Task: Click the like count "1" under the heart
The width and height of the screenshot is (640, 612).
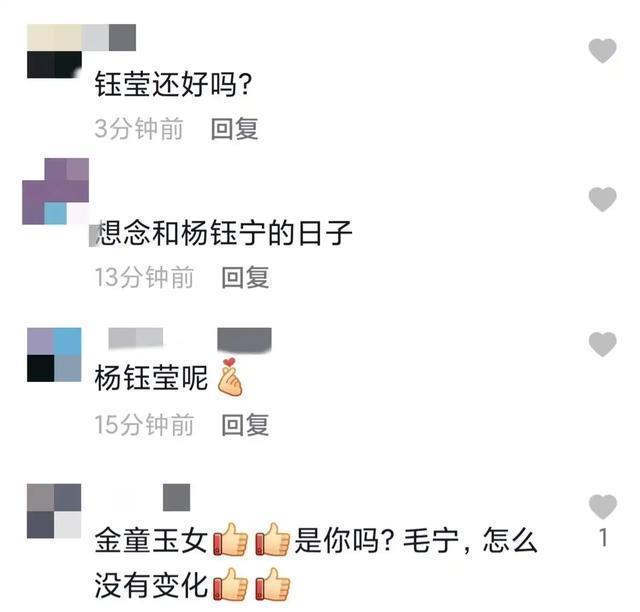Action: pos(603,538)
